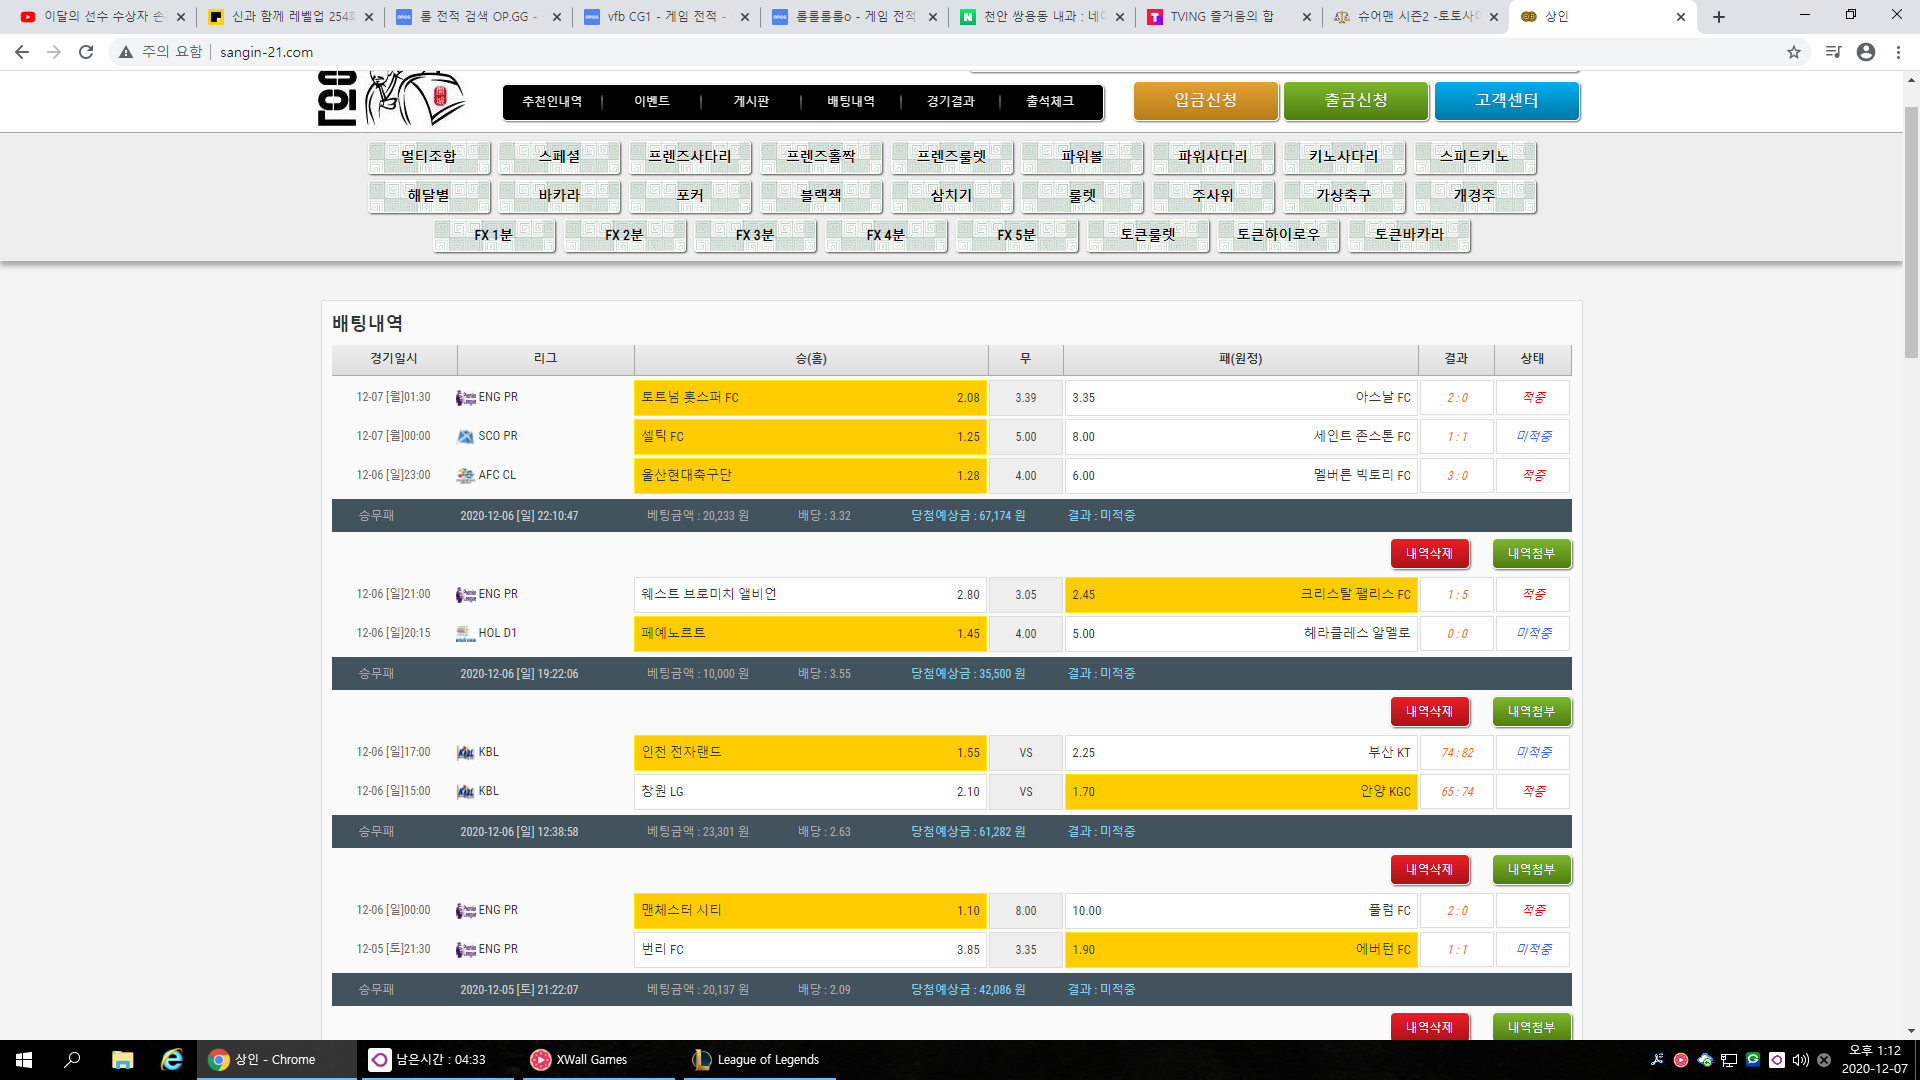Open 배팅내역 menu item
Screen dimensions: 1920x1080
point(851,101)
